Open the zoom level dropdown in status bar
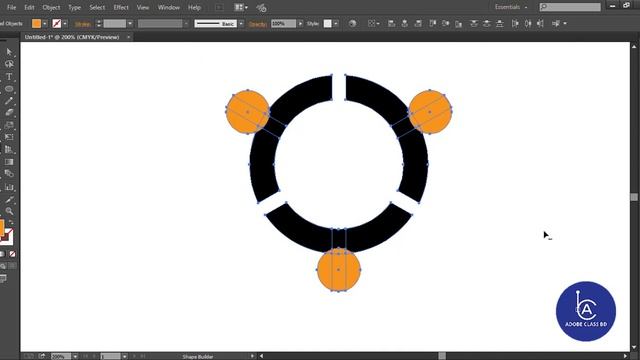Screen dimensions: 640x360 click(x=75, y=356)
